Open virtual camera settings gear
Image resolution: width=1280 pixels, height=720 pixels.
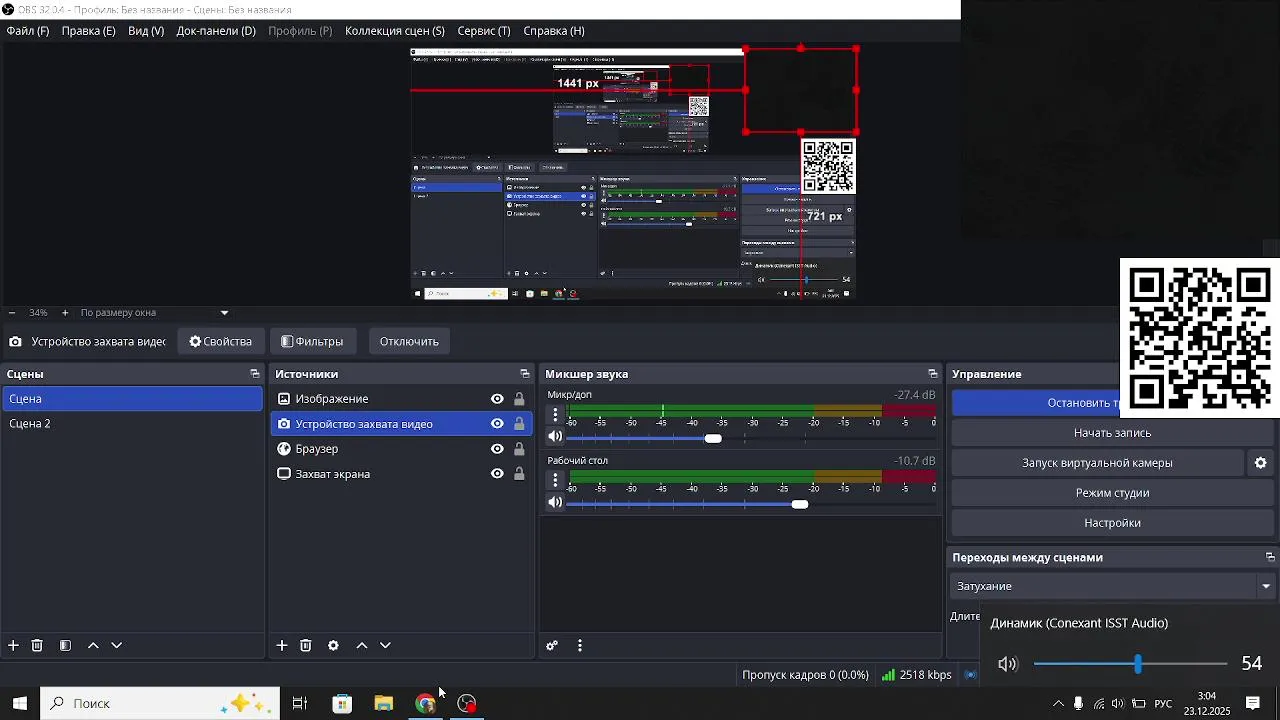1261,463
